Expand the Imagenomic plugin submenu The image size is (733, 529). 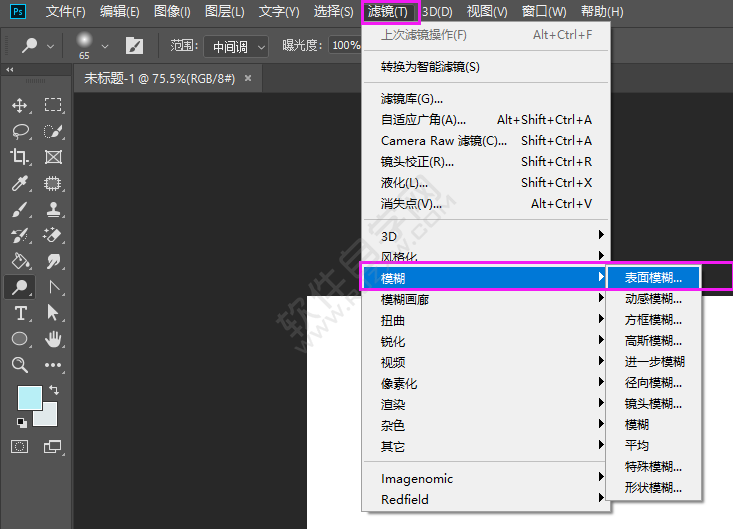coord(485,479)
